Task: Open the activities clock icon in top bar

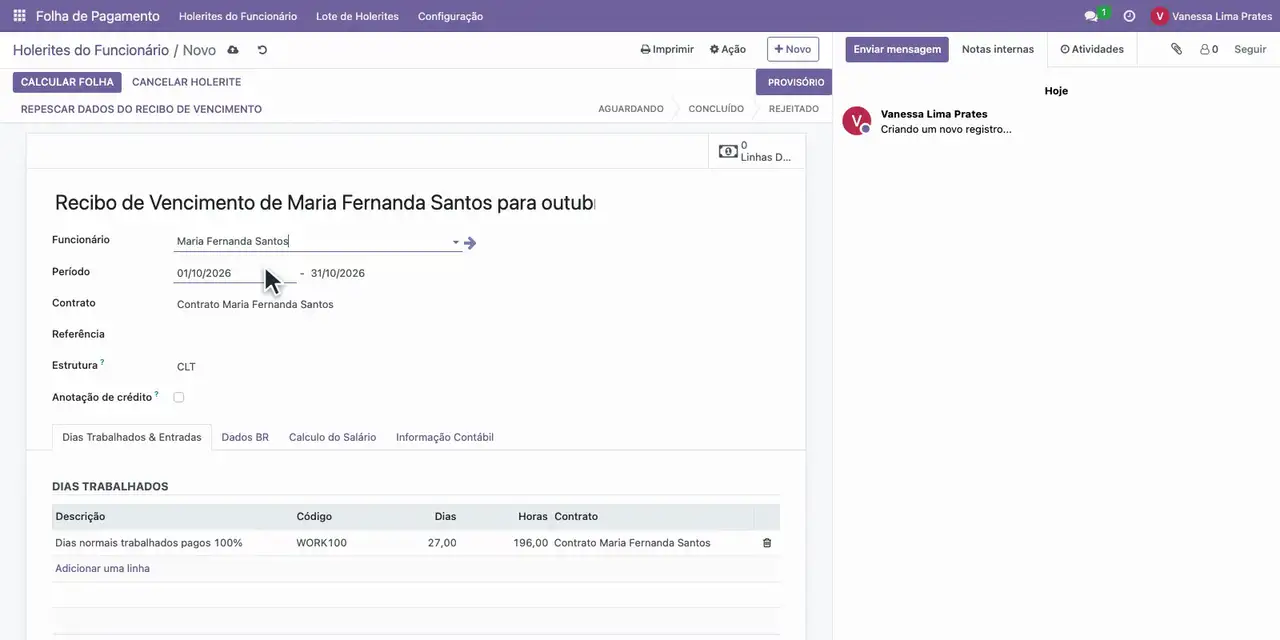Action: 1129,16
